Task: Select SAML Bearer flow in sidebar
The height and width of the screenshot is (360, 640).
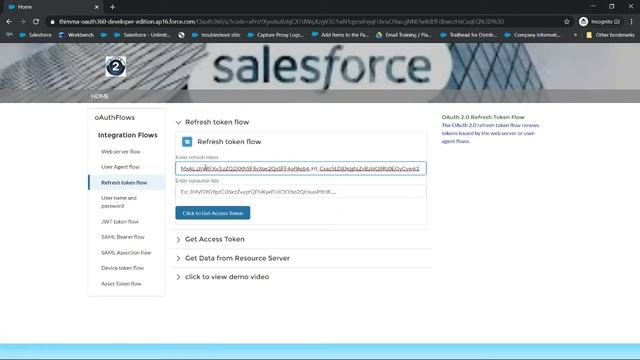Action: pyautogui.click(x=123, y=237)
